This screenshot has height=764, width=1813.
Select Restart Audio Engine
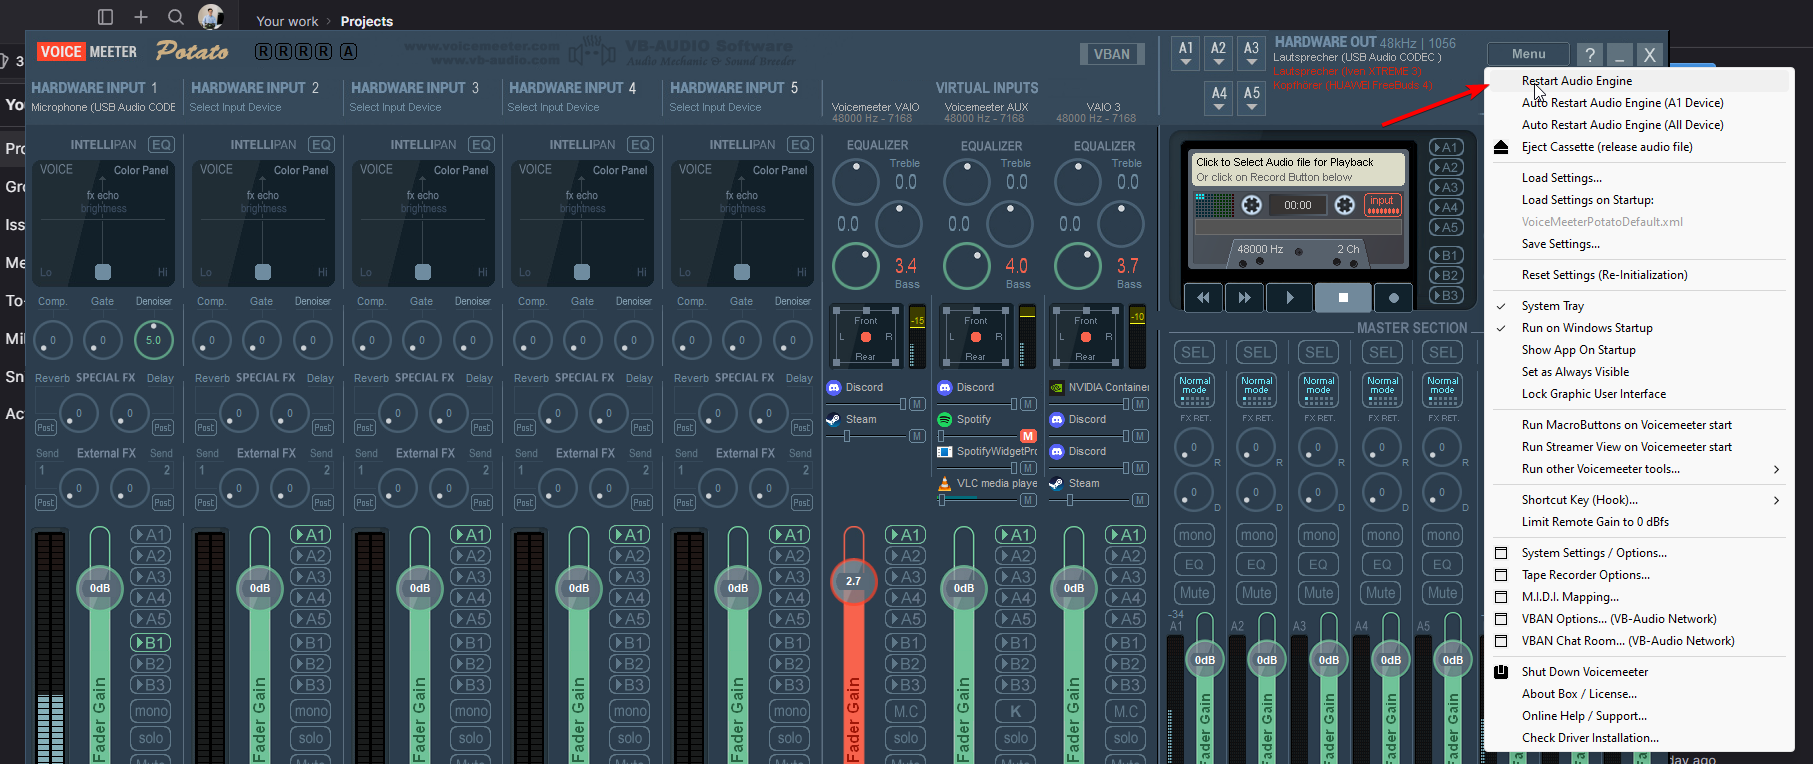point(1576,81)
